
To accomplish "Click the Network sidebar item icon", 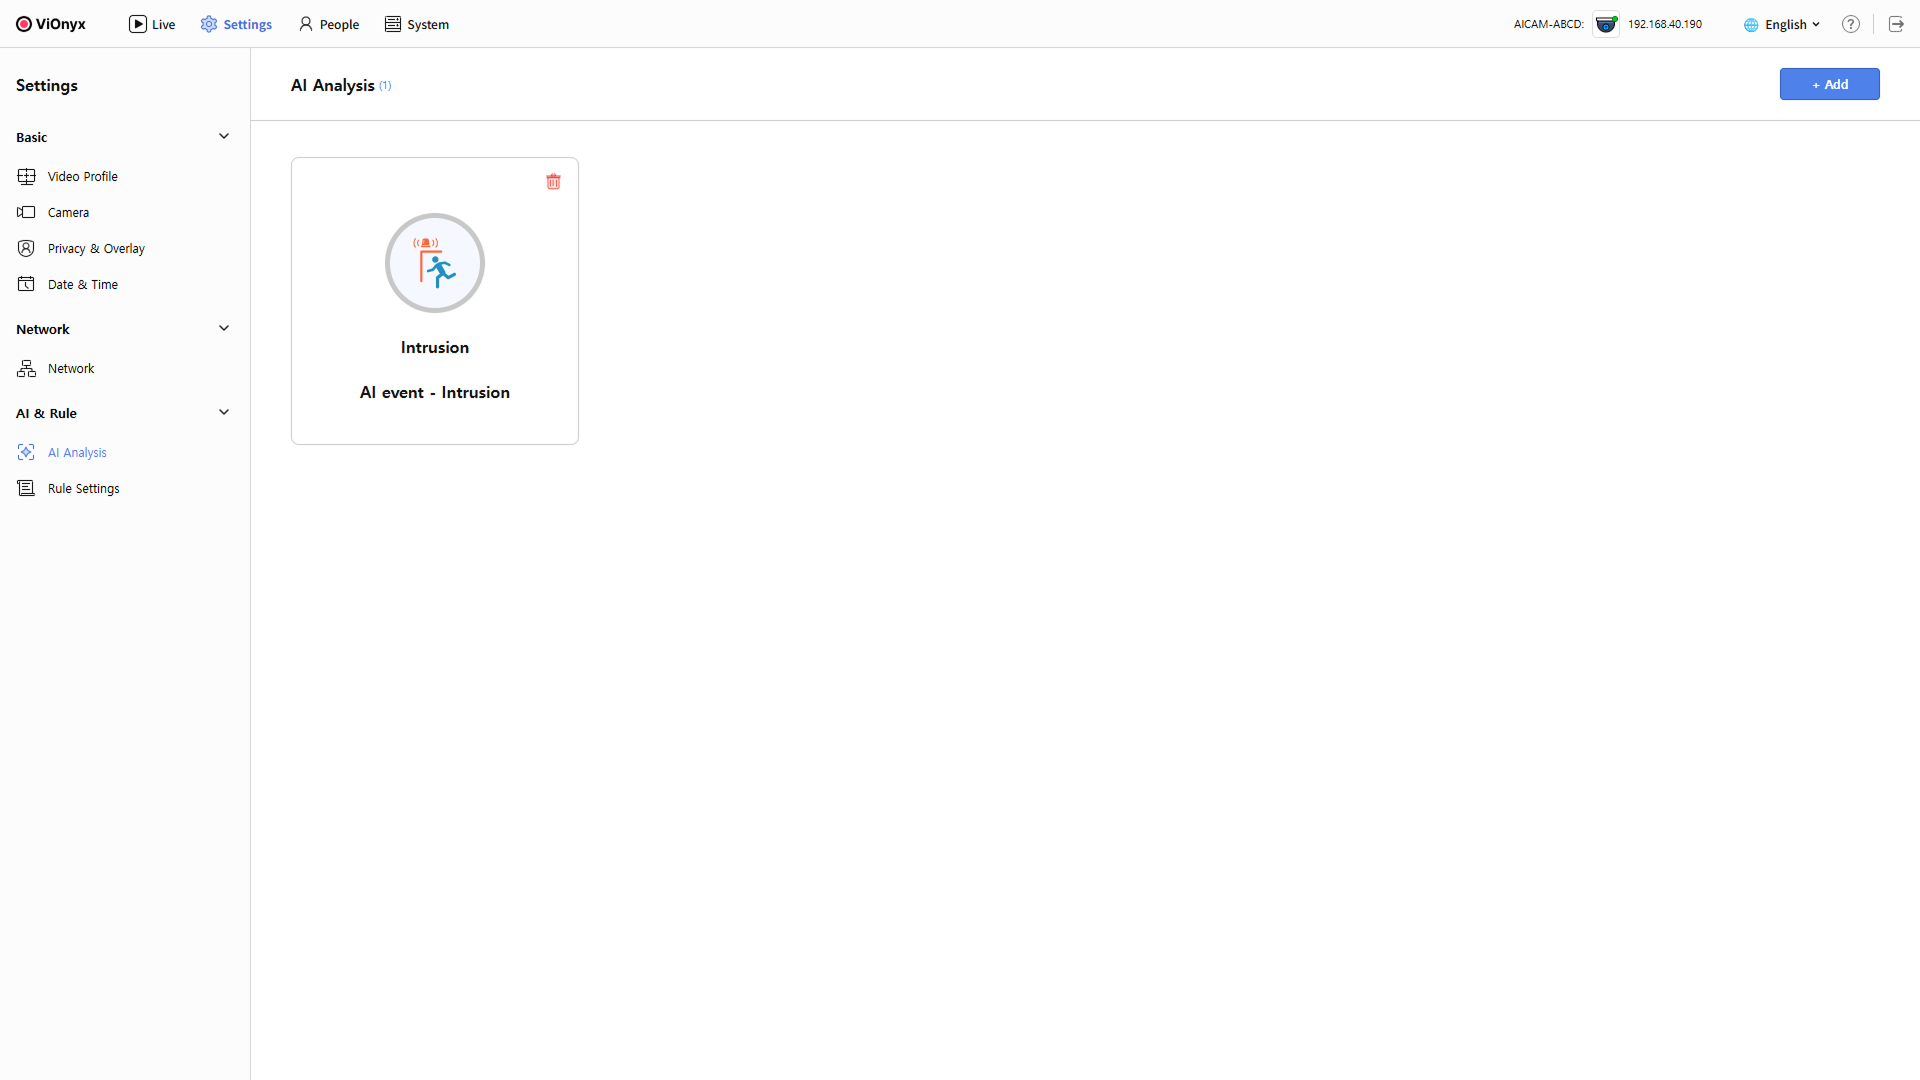I will [27, 368].
